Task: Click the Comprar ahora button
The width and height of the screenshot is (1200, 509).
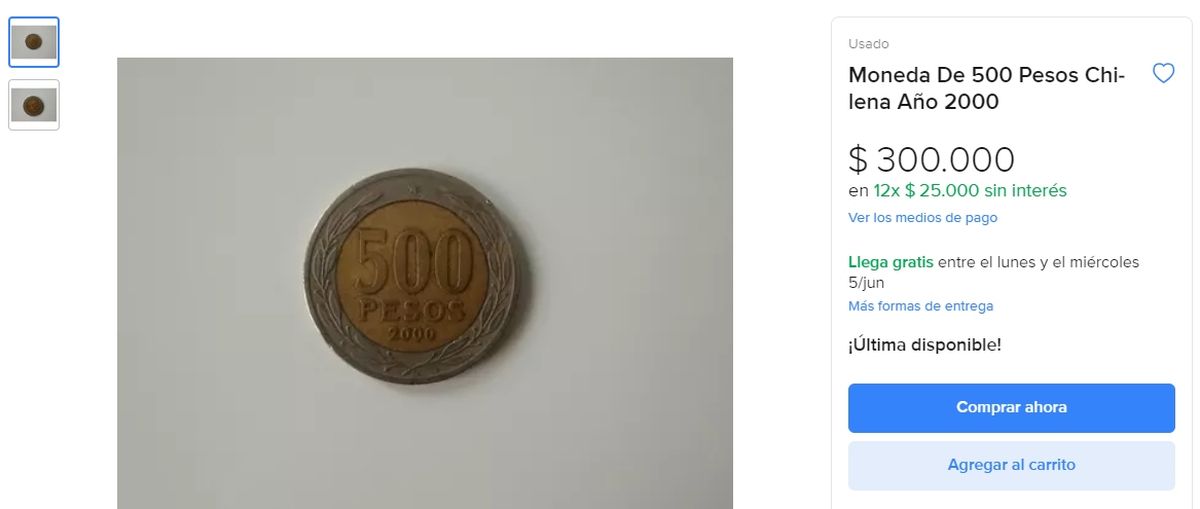Action: 1011,408
